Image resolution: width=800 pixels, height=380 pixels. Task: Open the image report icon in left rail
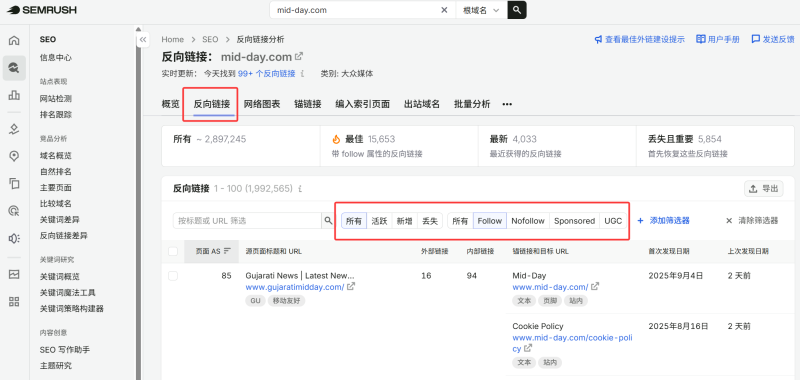pyautogui.click(x=14, y=274)
